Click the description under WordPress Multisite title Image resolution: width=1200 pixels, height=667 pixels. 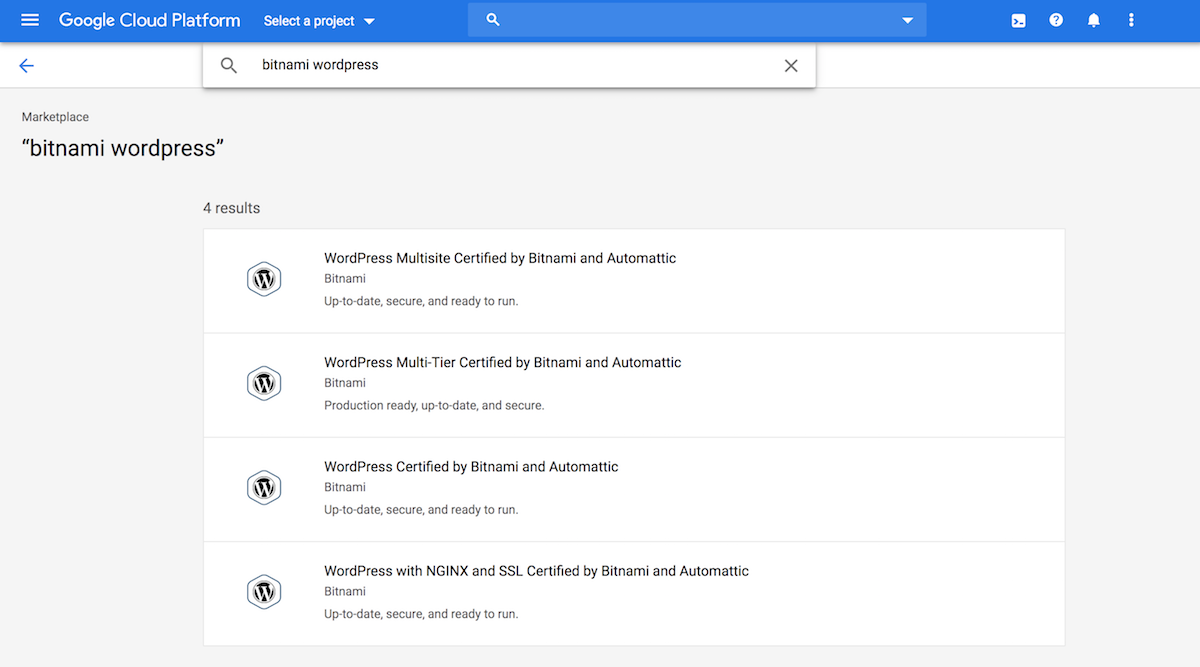click(421, 301)
